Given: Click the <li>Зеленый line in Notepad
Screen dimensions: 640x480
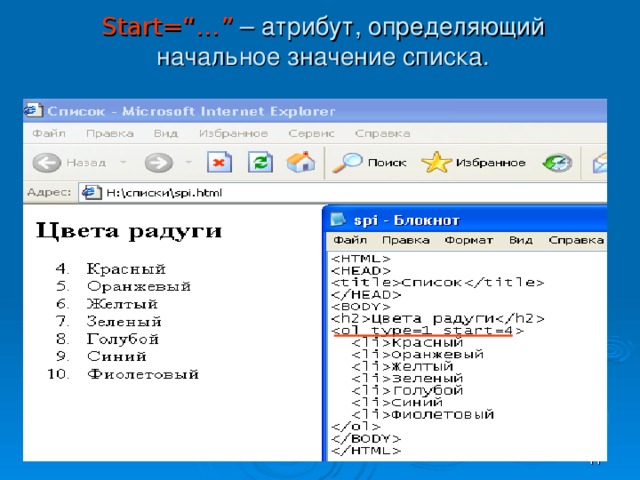Looking at the screenshot, I should click(407, 378).
